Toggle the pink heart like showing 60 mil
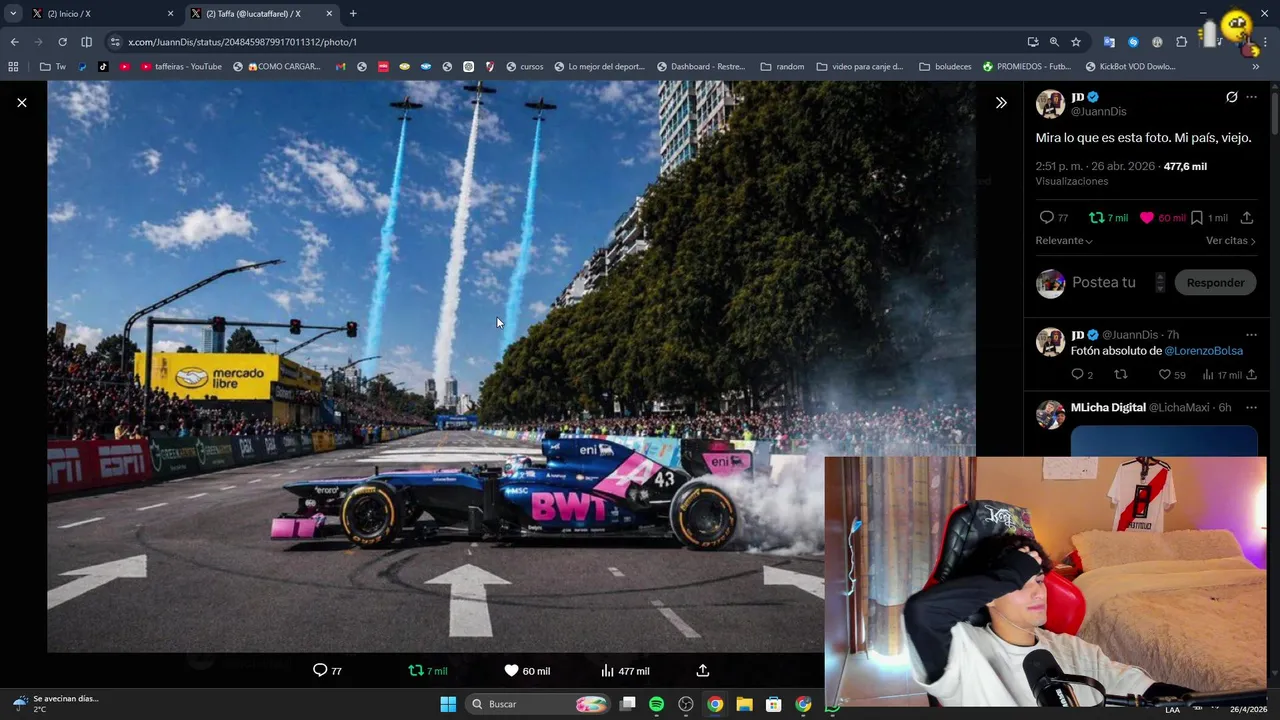Image resolution: width=1280 pixels, height=720 pixels. (x=1147, y=217)
